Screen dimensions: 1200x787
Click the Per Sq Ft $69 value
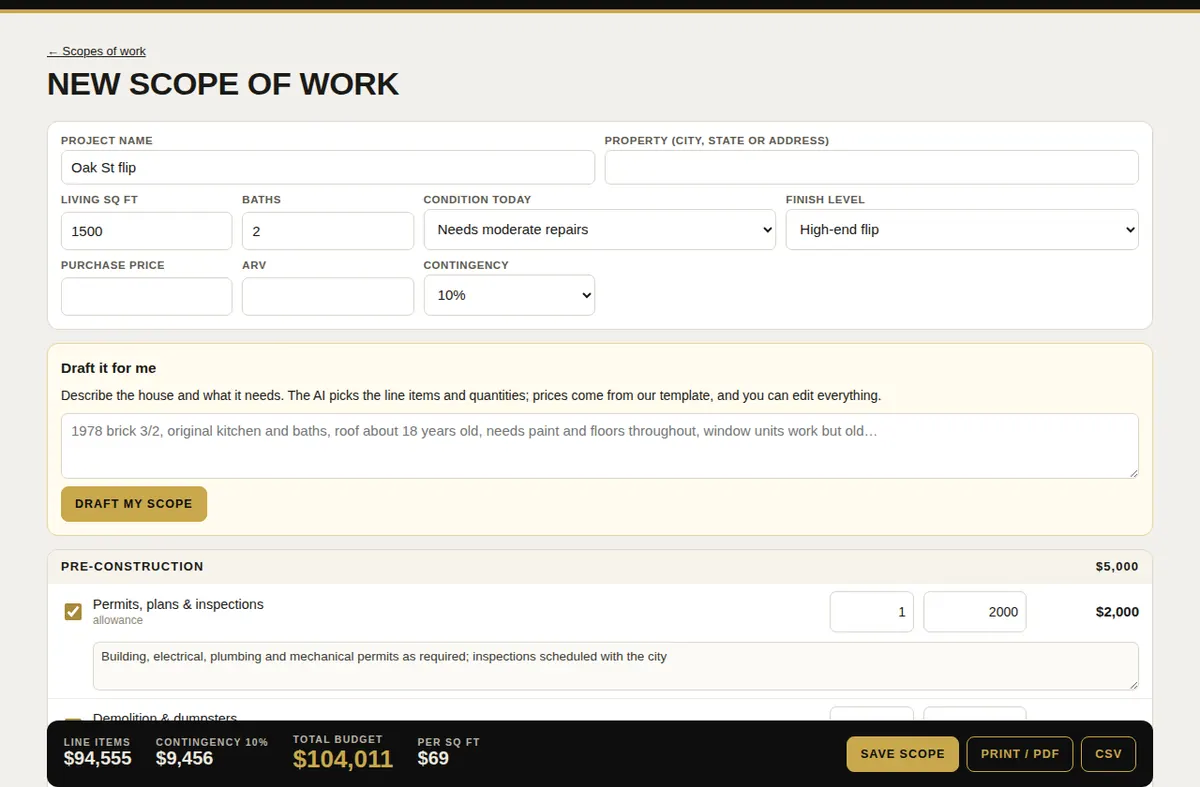[433, 758]
